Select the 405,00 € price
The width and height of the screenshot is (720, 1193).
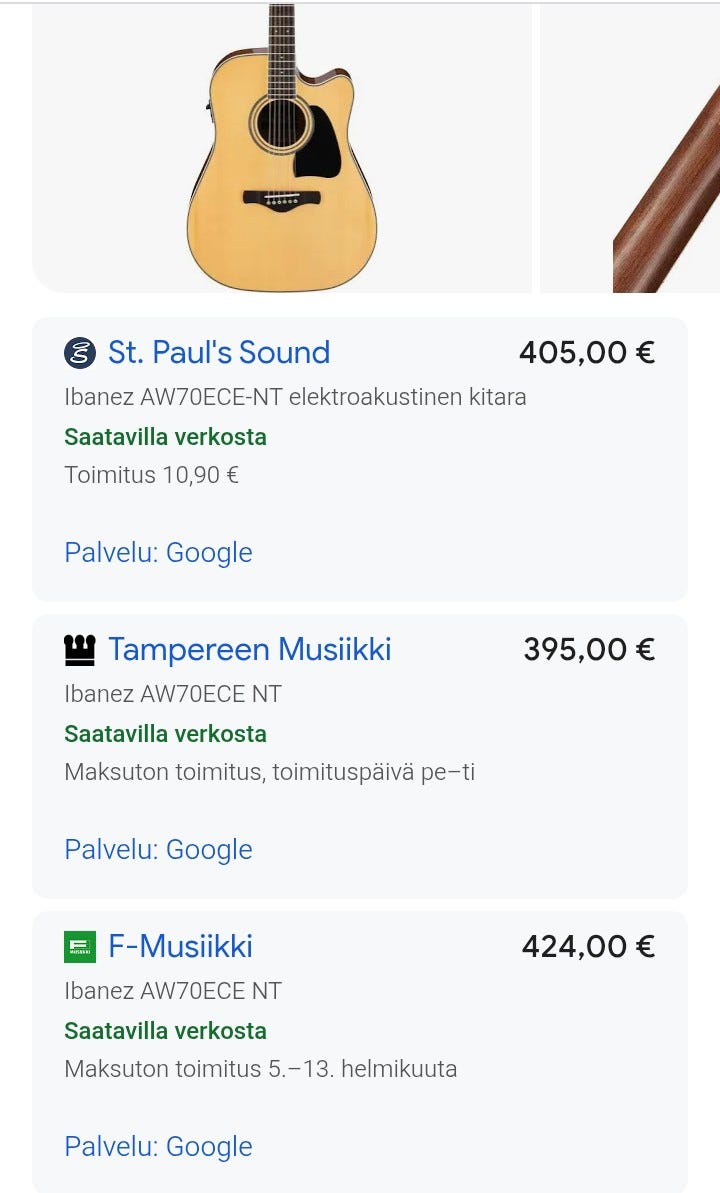[587, 352]
